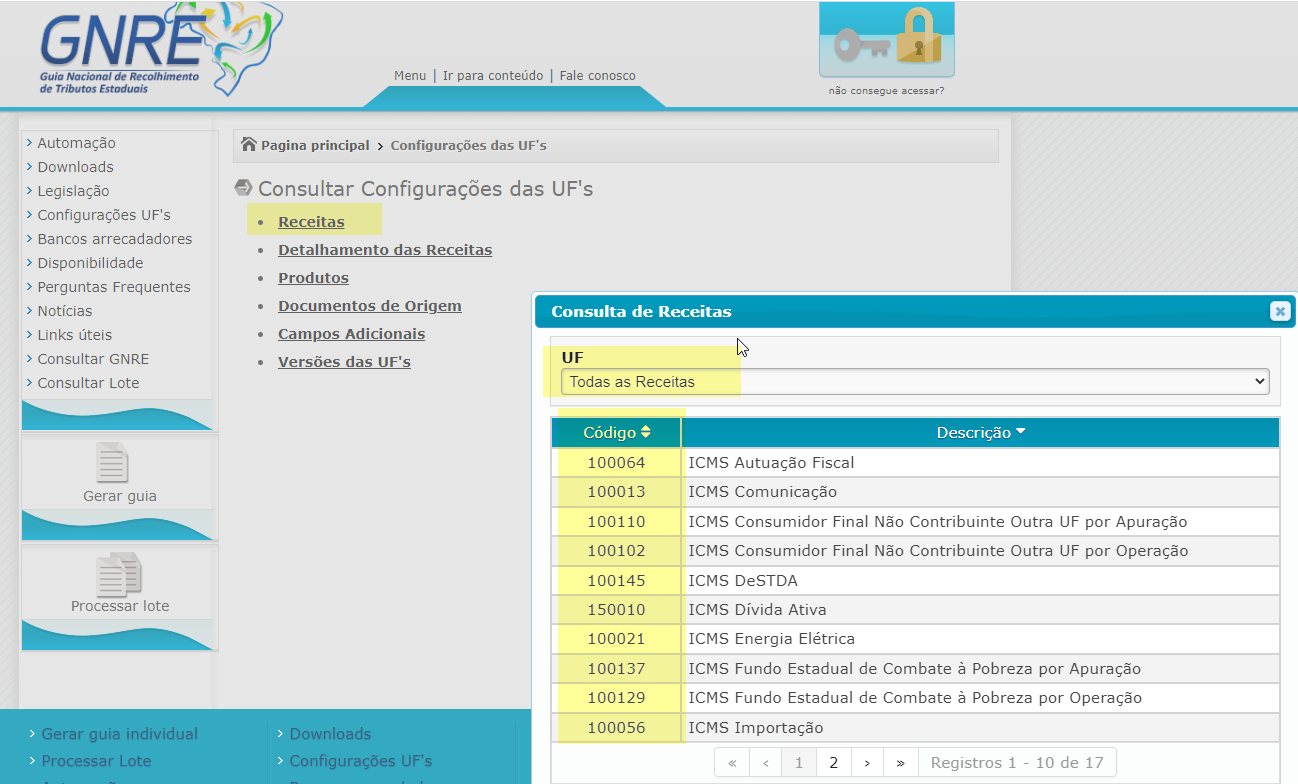The image size is (1298, 784).
Task: Open Links úteis in the sidebar
Action: 75,335
